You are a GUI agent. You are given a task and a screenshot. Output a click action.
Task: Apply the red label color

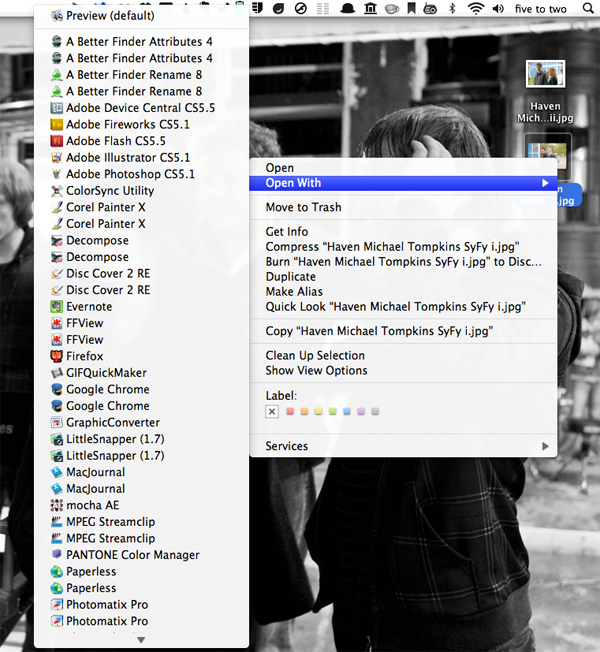point(290,411)
